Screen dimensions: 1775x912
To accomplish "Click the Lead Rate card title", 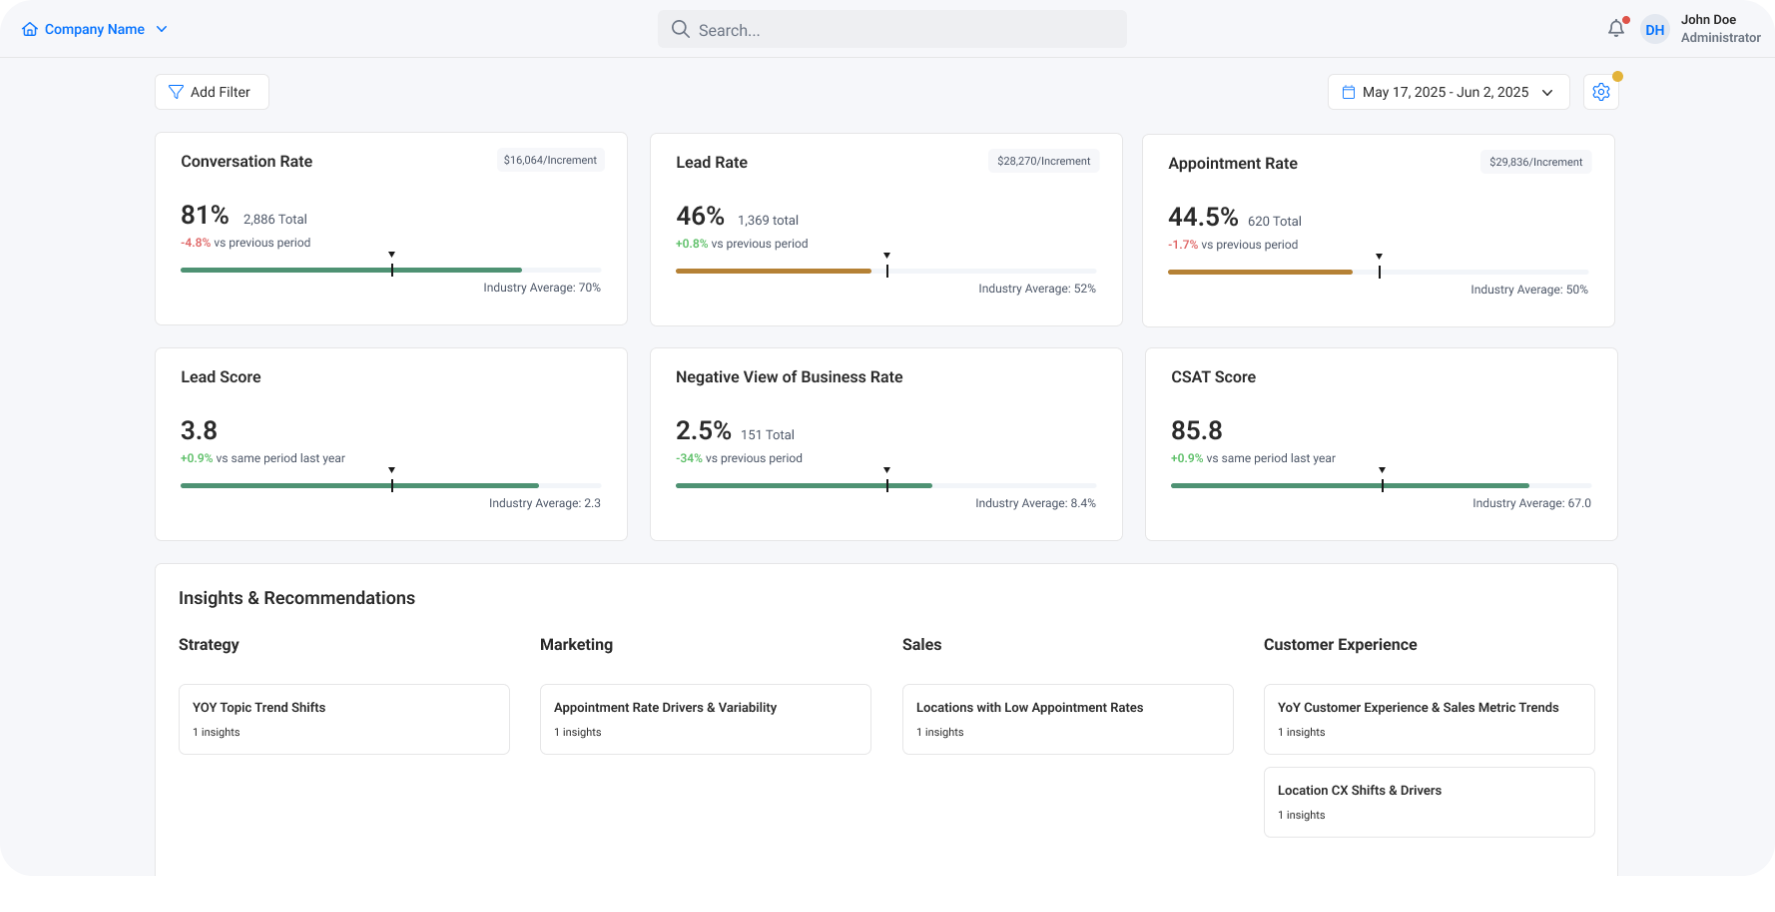I will tap(712, 162).
